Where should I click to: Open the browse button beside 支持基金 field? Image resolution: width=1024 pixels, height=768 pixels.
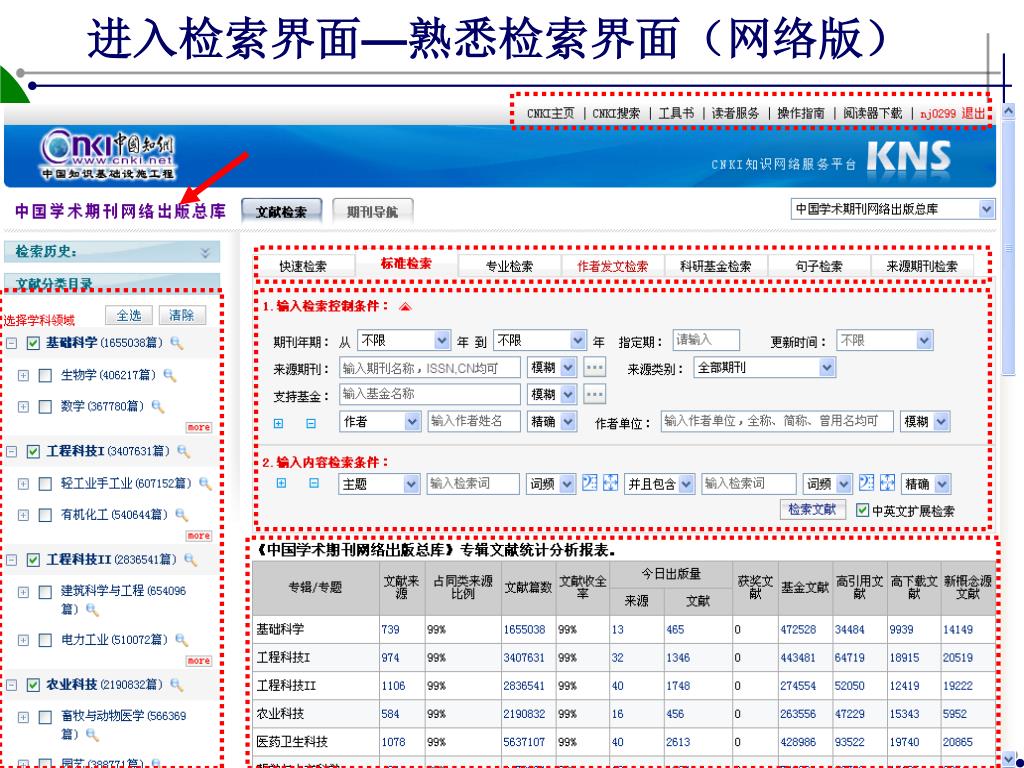pos(594,394)
